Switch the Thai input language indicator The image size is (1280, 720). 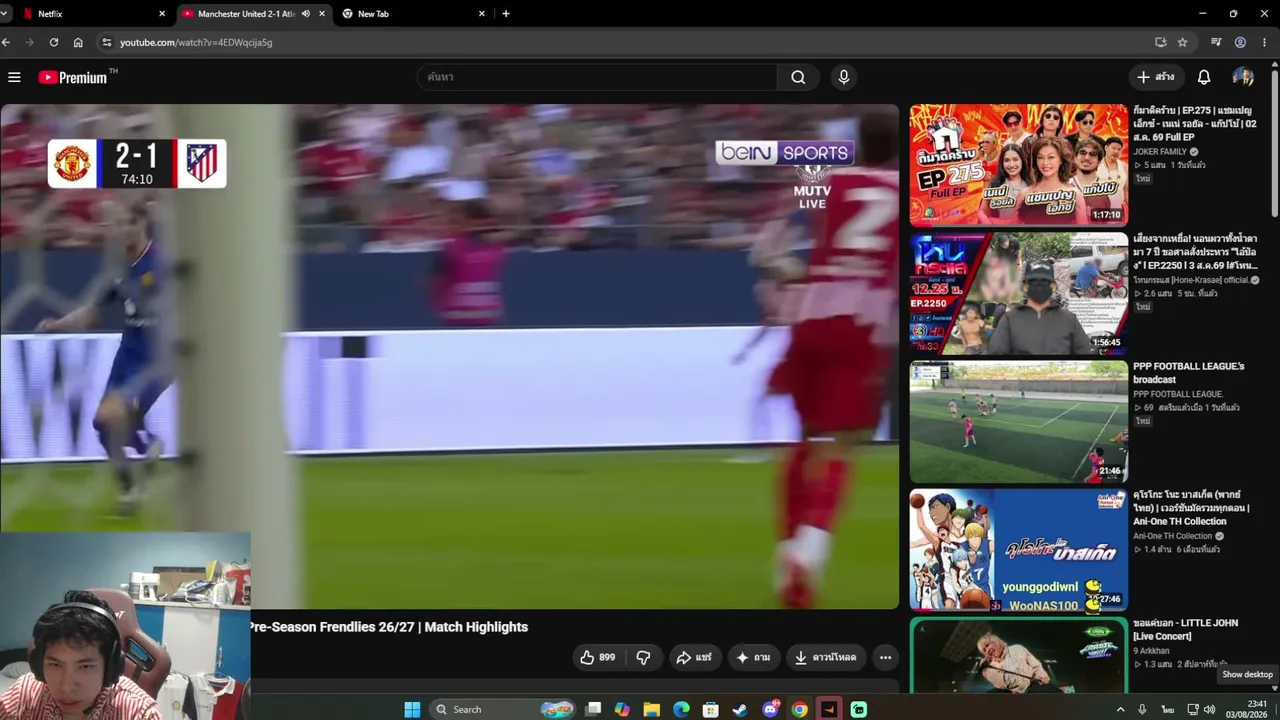click(x=1167, y=709)
